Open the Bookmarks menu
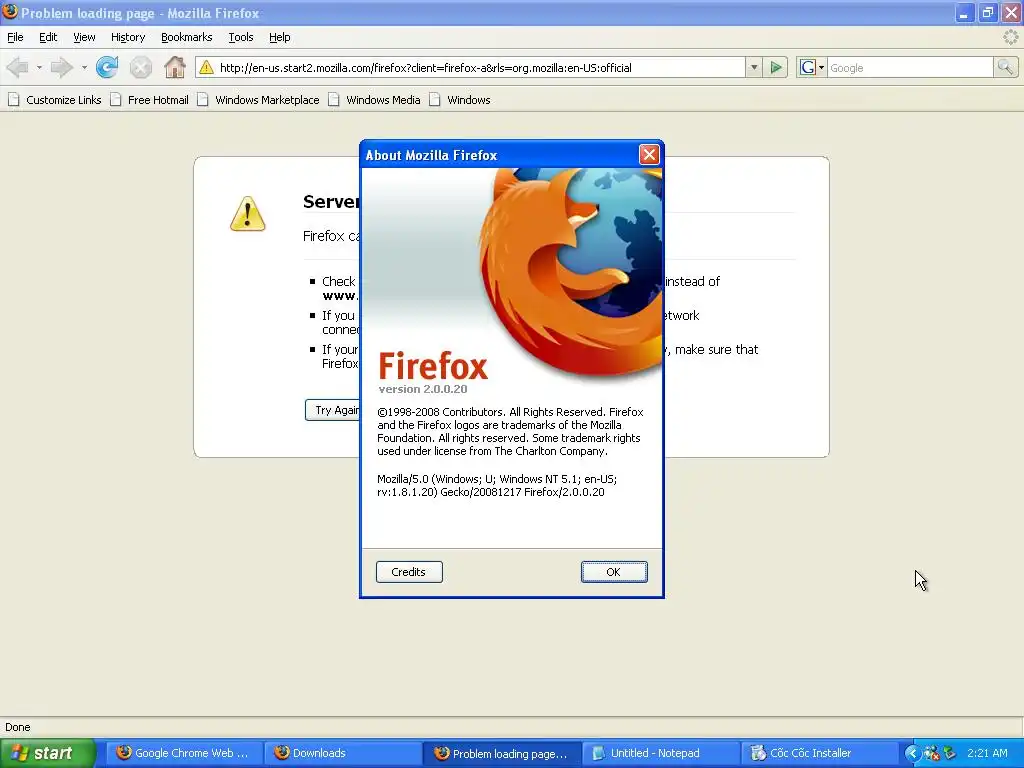The width and height of the screenshot is (1024, 768). pos(187,37)
